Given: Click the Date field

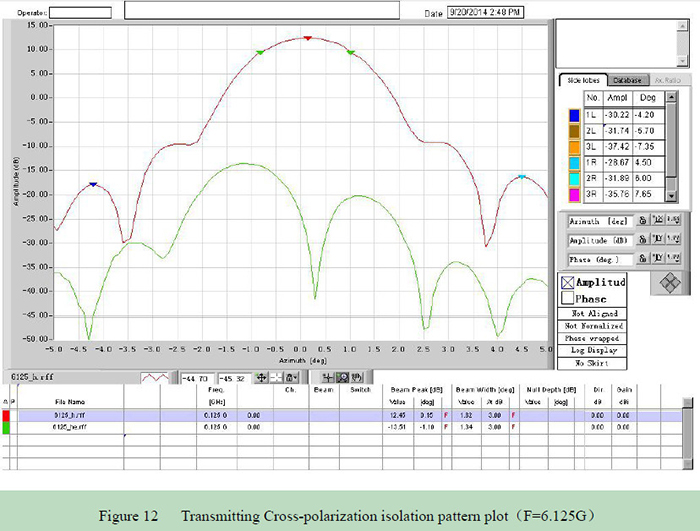Looking at the screenshot, I should click(485, 13).
